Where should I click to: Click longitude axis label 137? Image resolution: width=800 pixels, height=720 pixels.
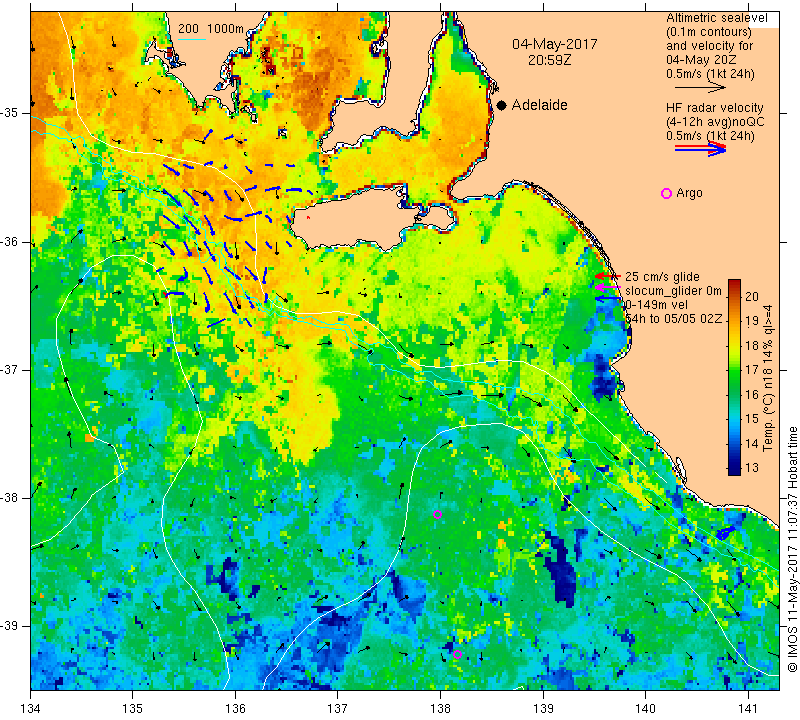338,708
